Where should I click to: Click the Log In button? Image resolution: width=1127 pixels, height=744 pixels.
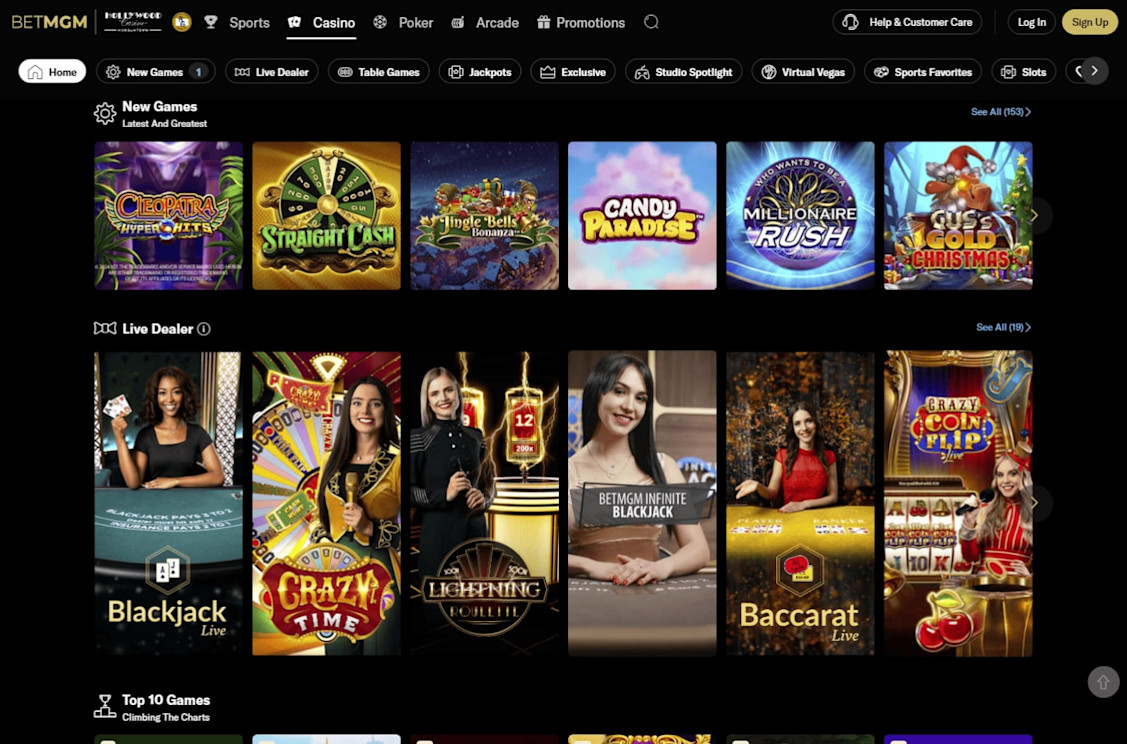(x=1031, y=22)
